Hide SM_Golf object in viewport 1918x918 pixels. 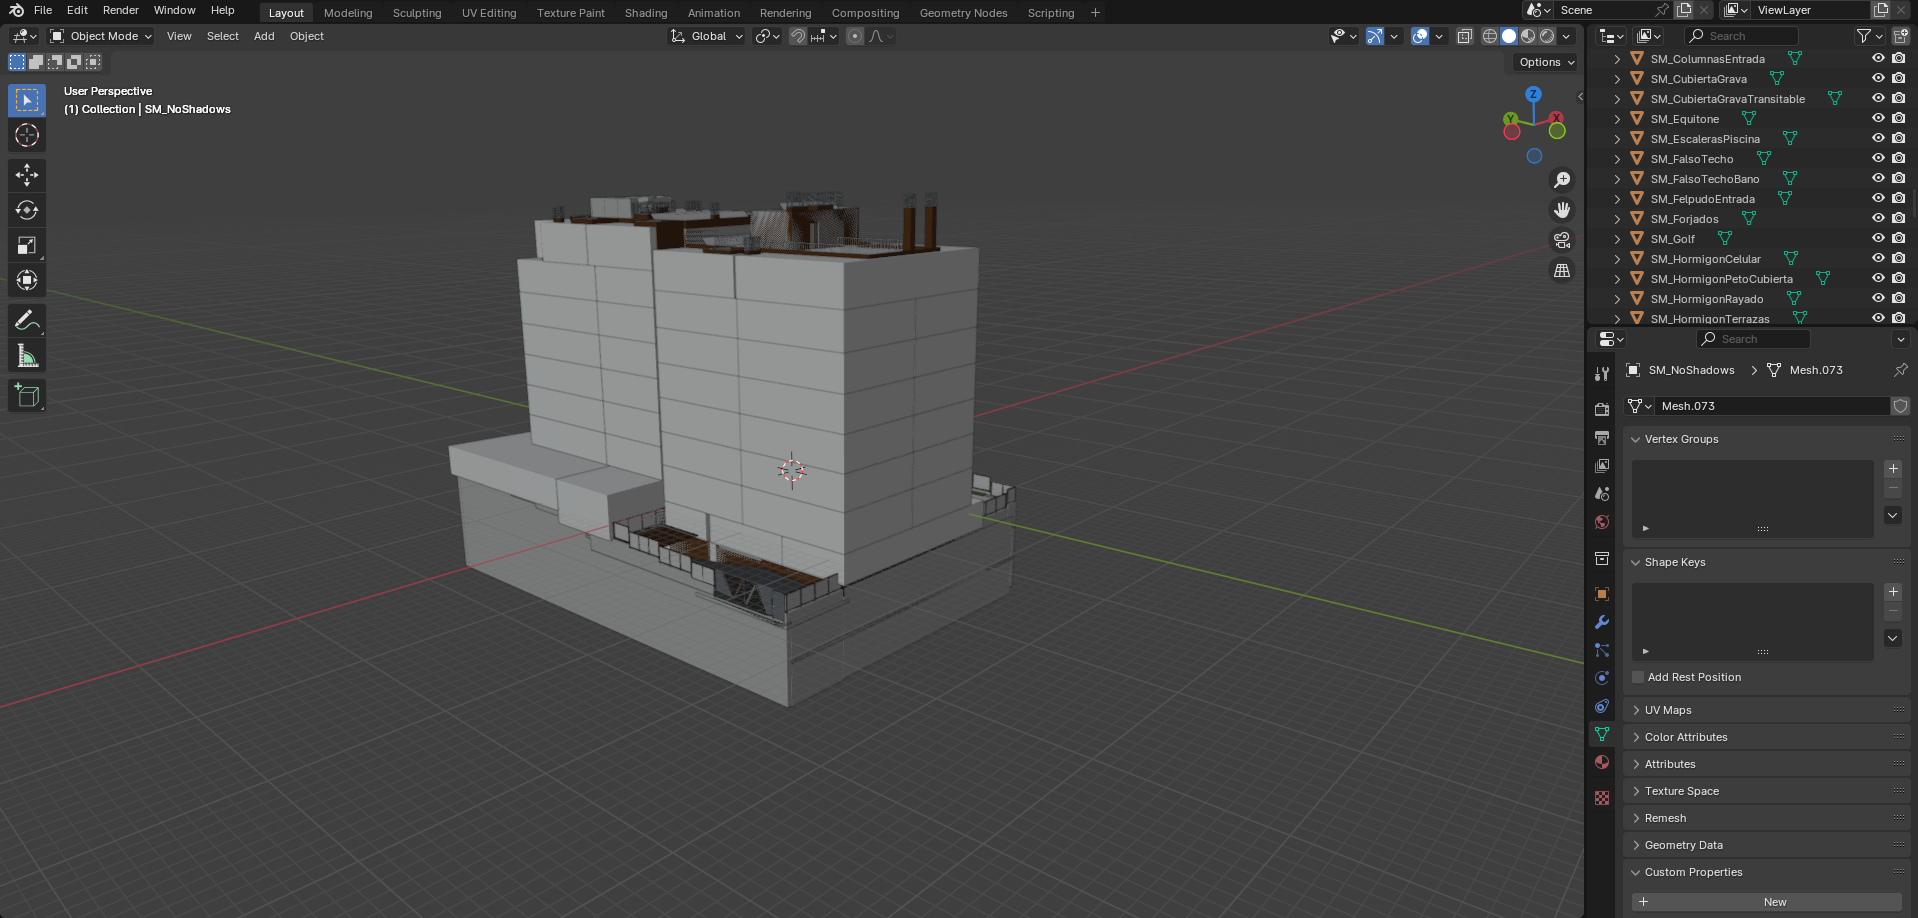coord(1878,238)
